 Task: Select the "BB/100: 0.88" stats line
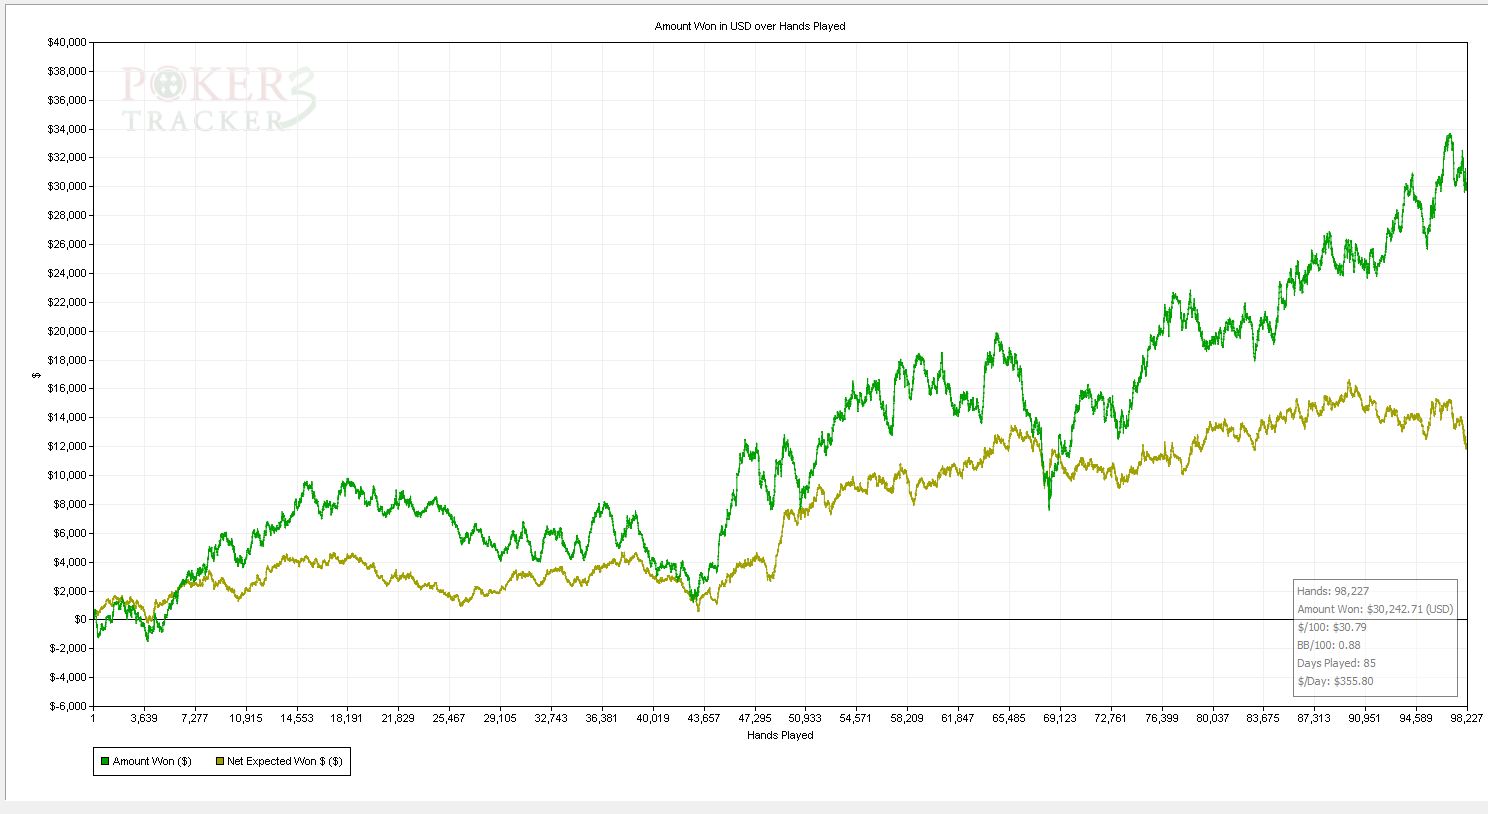pos(1328,645)
